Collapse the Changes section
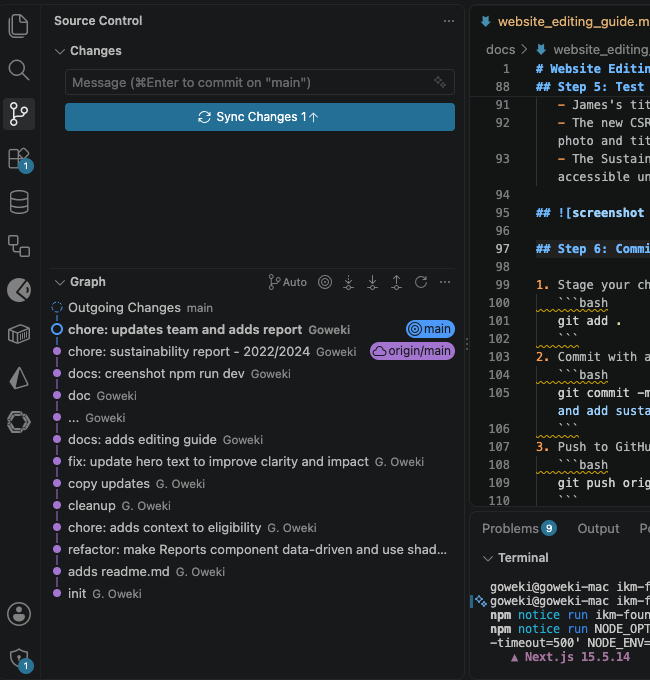The image size is (650, 680). pyautogui.click(x=60, y=51)
